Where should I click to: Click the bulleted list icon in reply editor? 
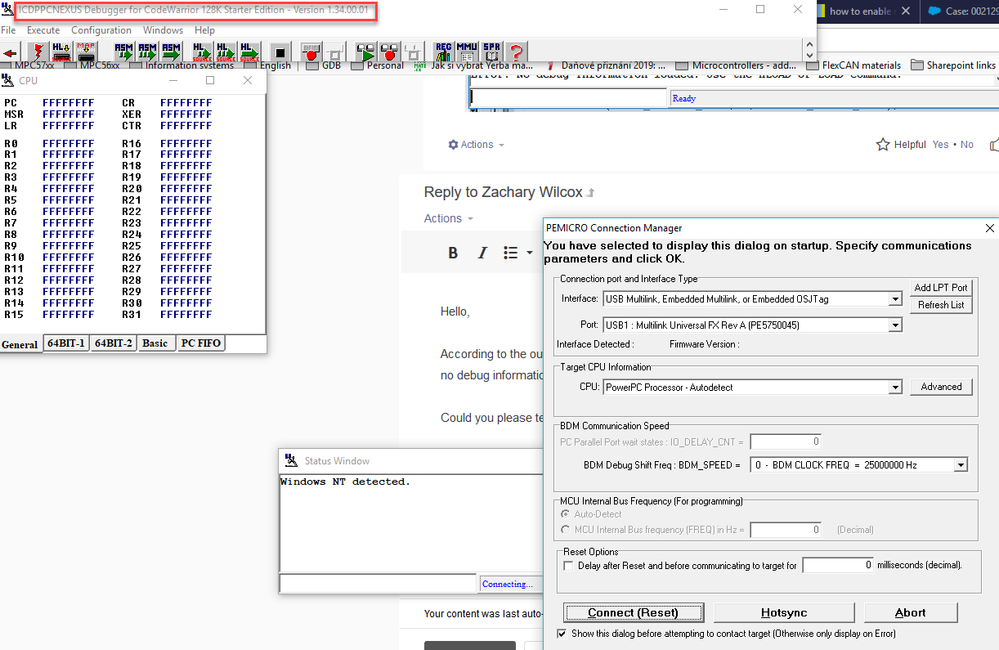pos(510,253)
